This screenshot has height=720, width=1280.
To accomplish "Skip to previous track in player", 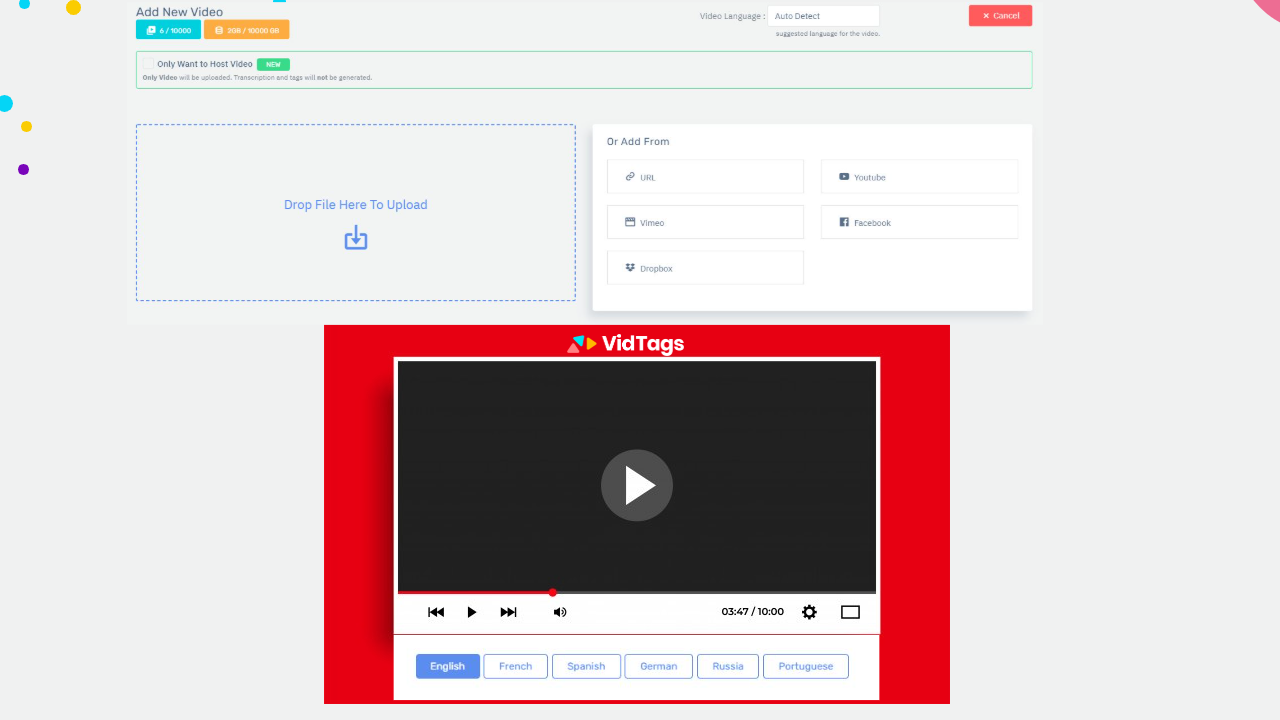I will point(436,612).
